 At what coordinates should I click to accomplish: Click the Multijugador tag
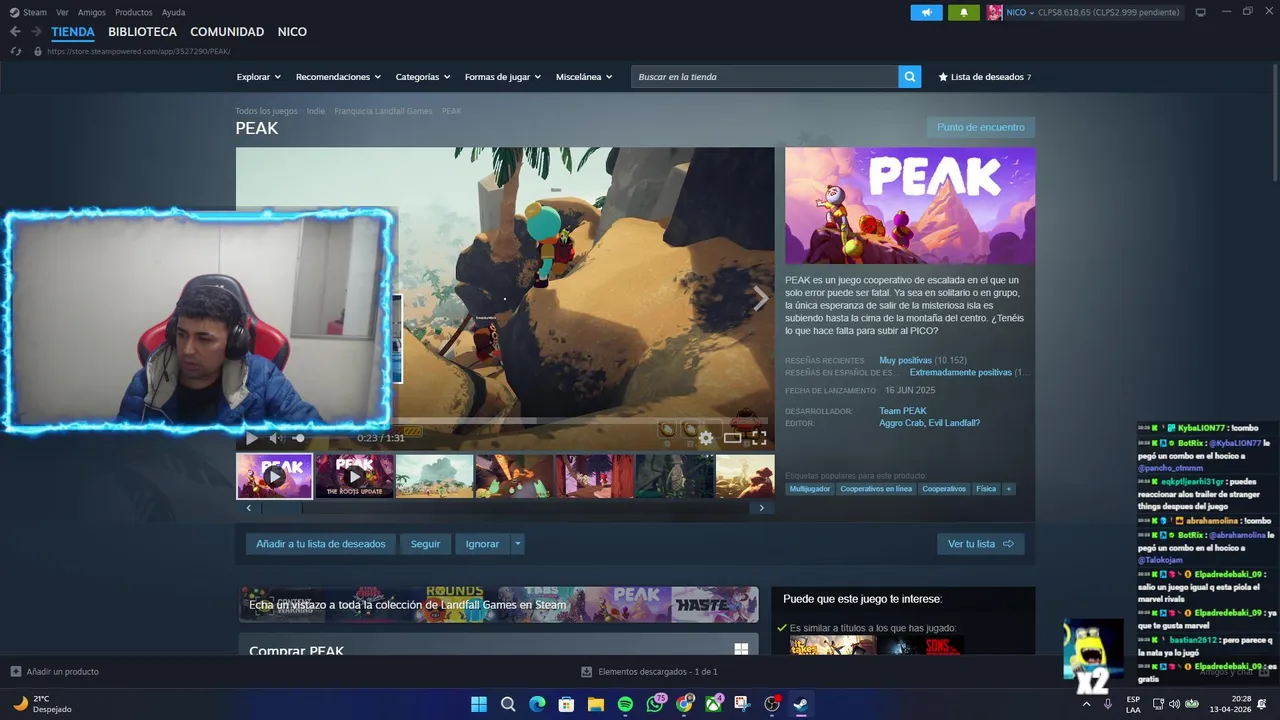click(809, 489)
